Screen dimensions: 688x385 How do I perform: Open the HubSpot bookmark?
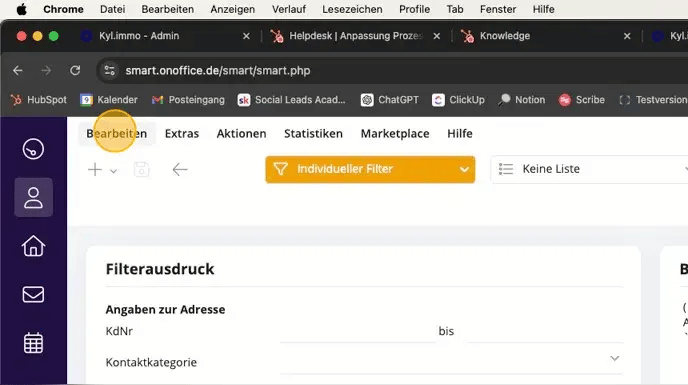pos(39,100)
